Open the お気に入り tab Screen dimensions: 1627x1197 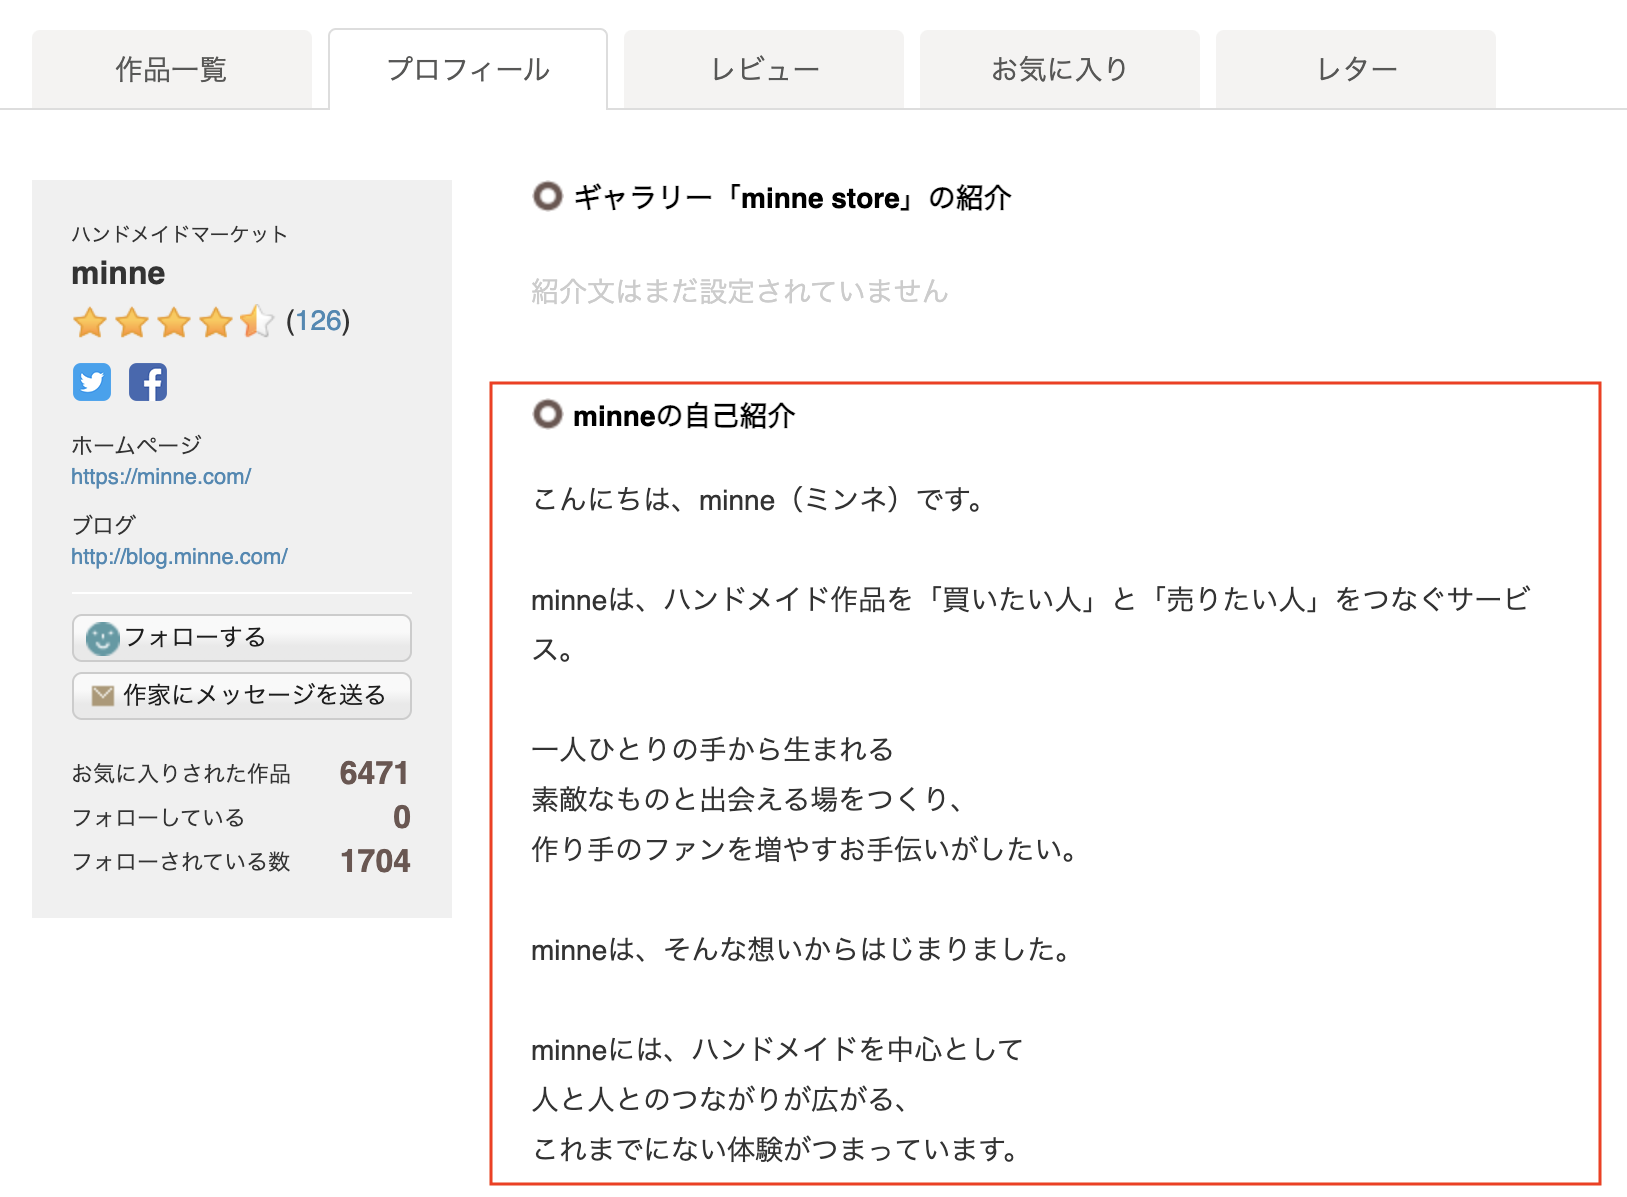click(x=1060, y=69)
